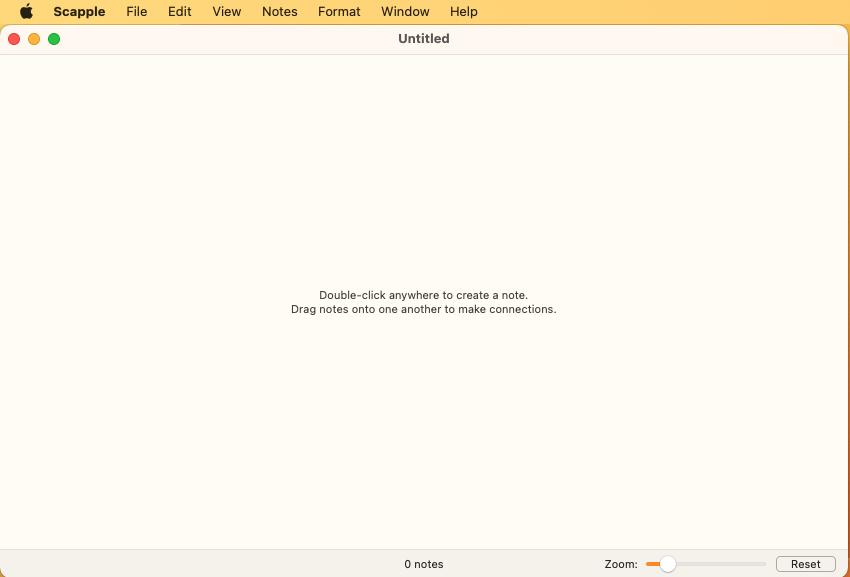Open the Scapple application menu
850x577 pixels.
(x=79, y=11)
